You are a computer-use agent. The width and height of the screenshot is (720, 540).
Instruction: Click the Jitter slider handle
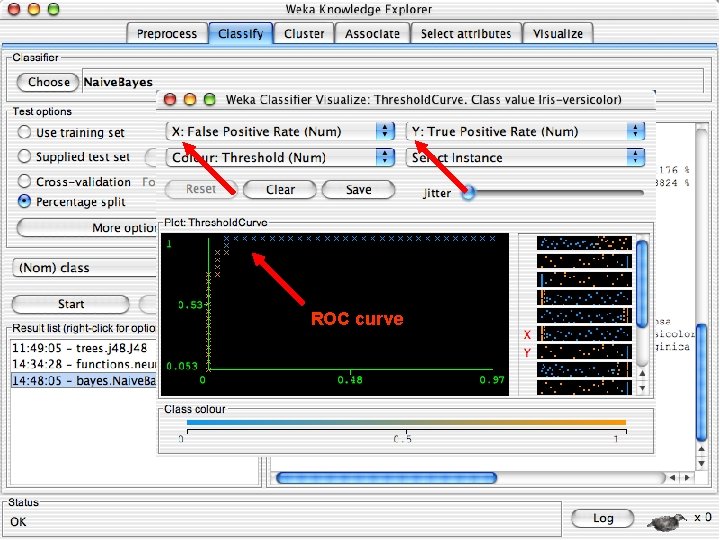(x=468, y=193)
